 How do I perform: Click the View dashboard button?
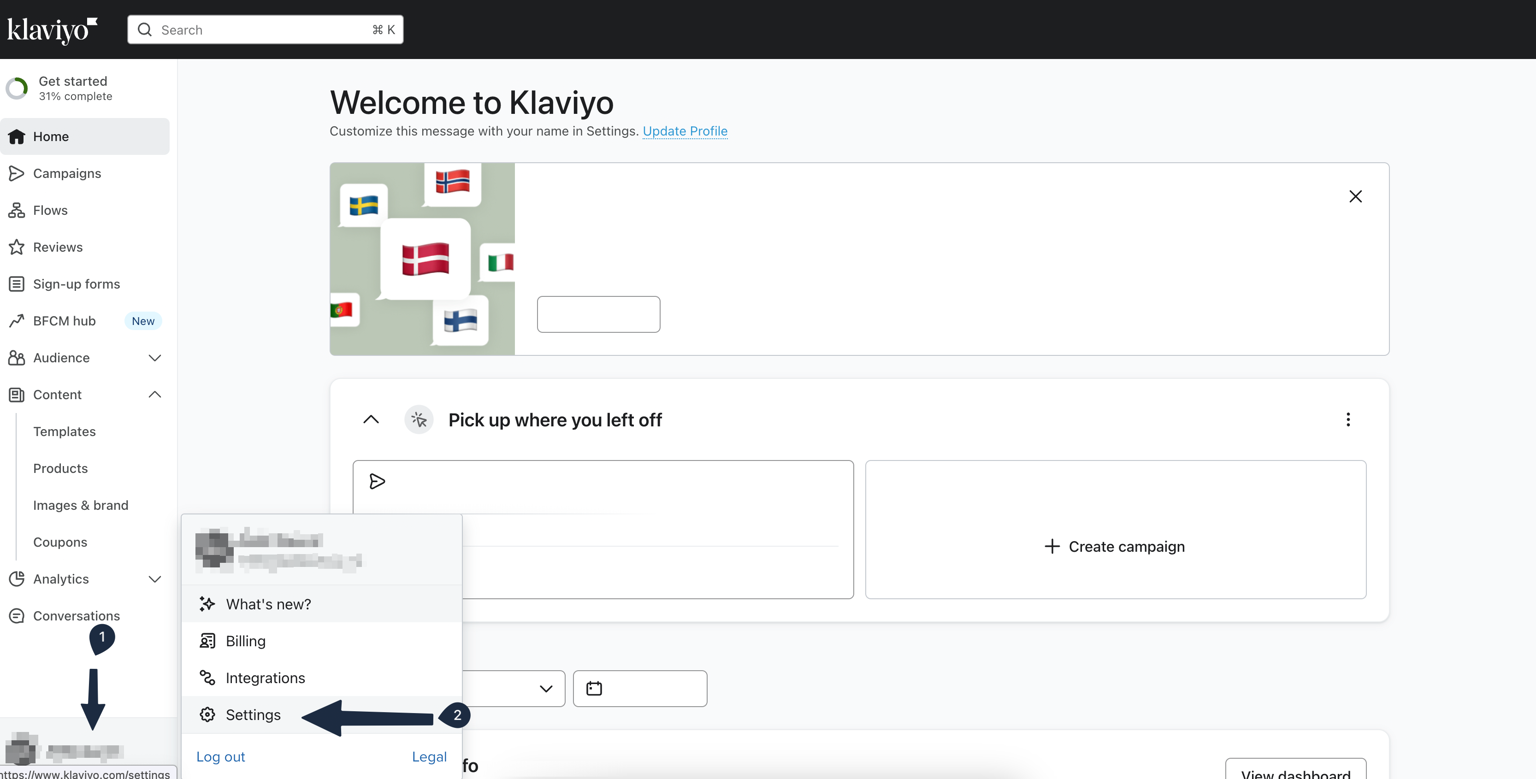tap(1296, 768)
